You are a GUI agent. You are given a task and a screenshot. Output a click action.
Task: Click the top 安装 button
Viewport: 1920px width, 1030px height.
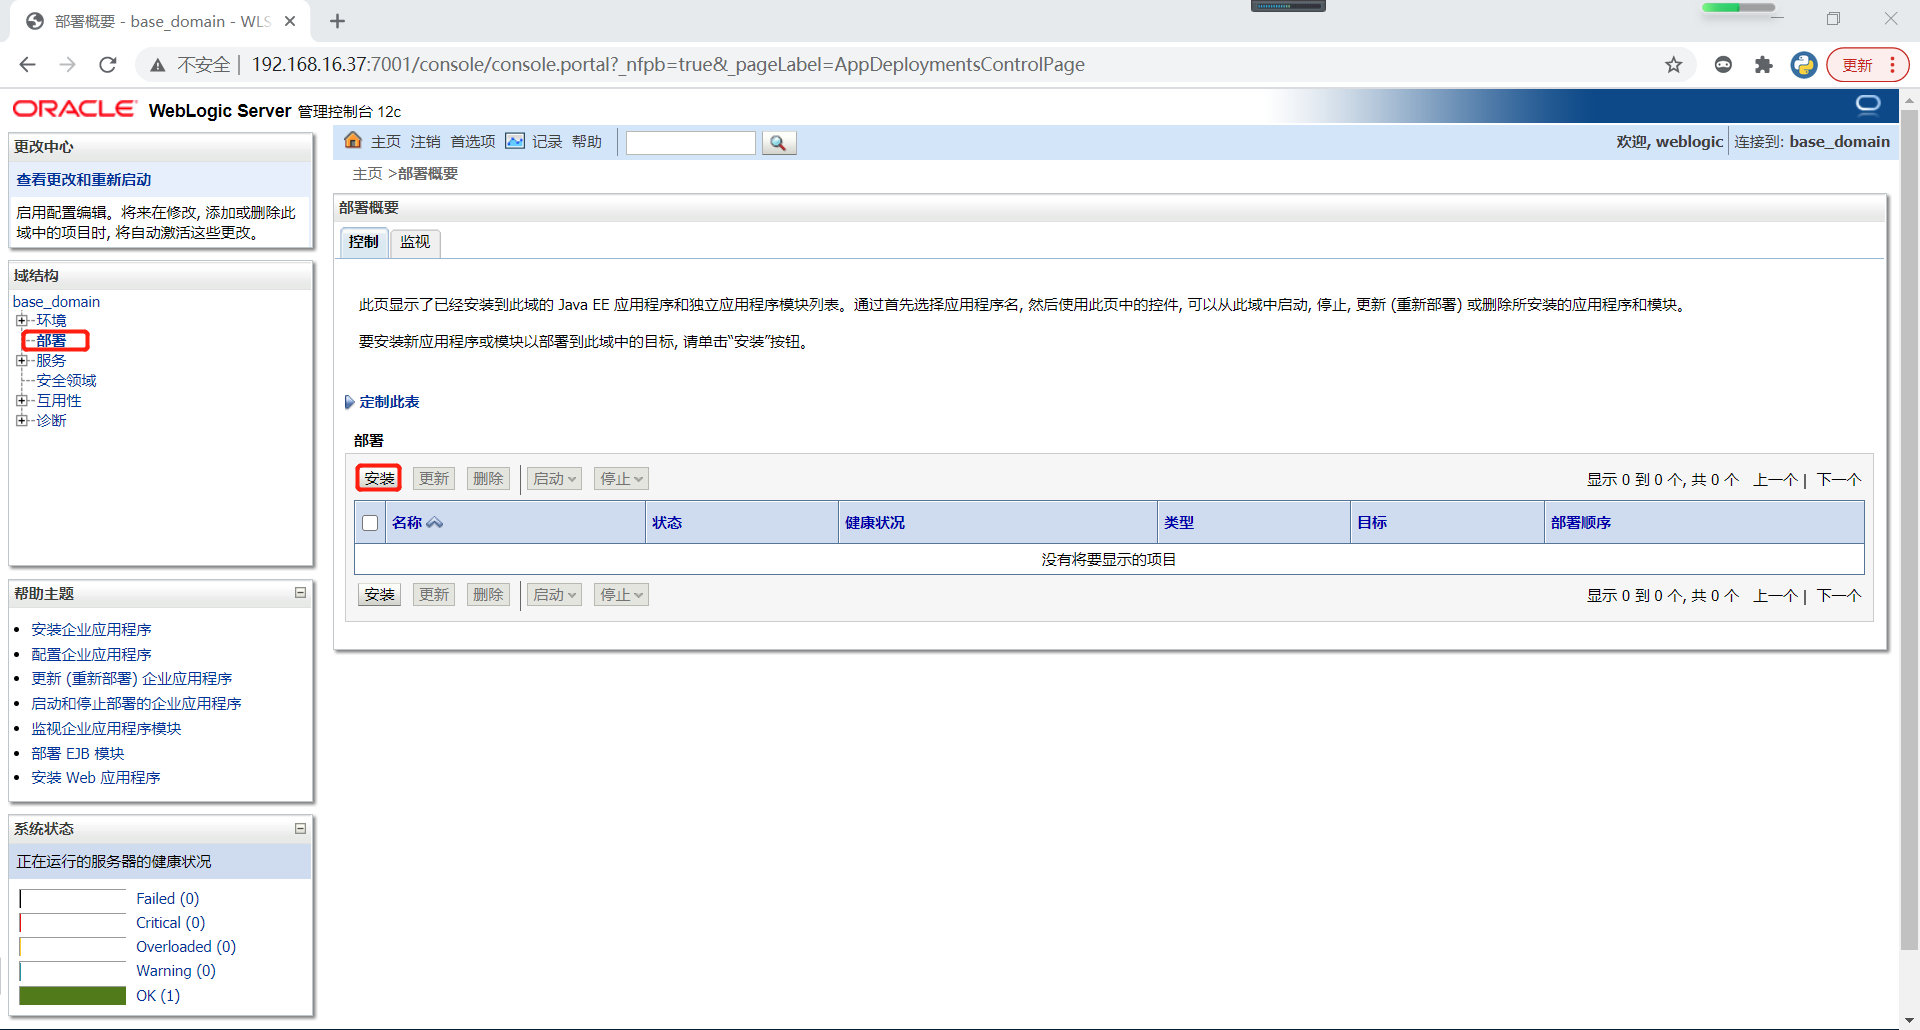click(x=379, y=479)
